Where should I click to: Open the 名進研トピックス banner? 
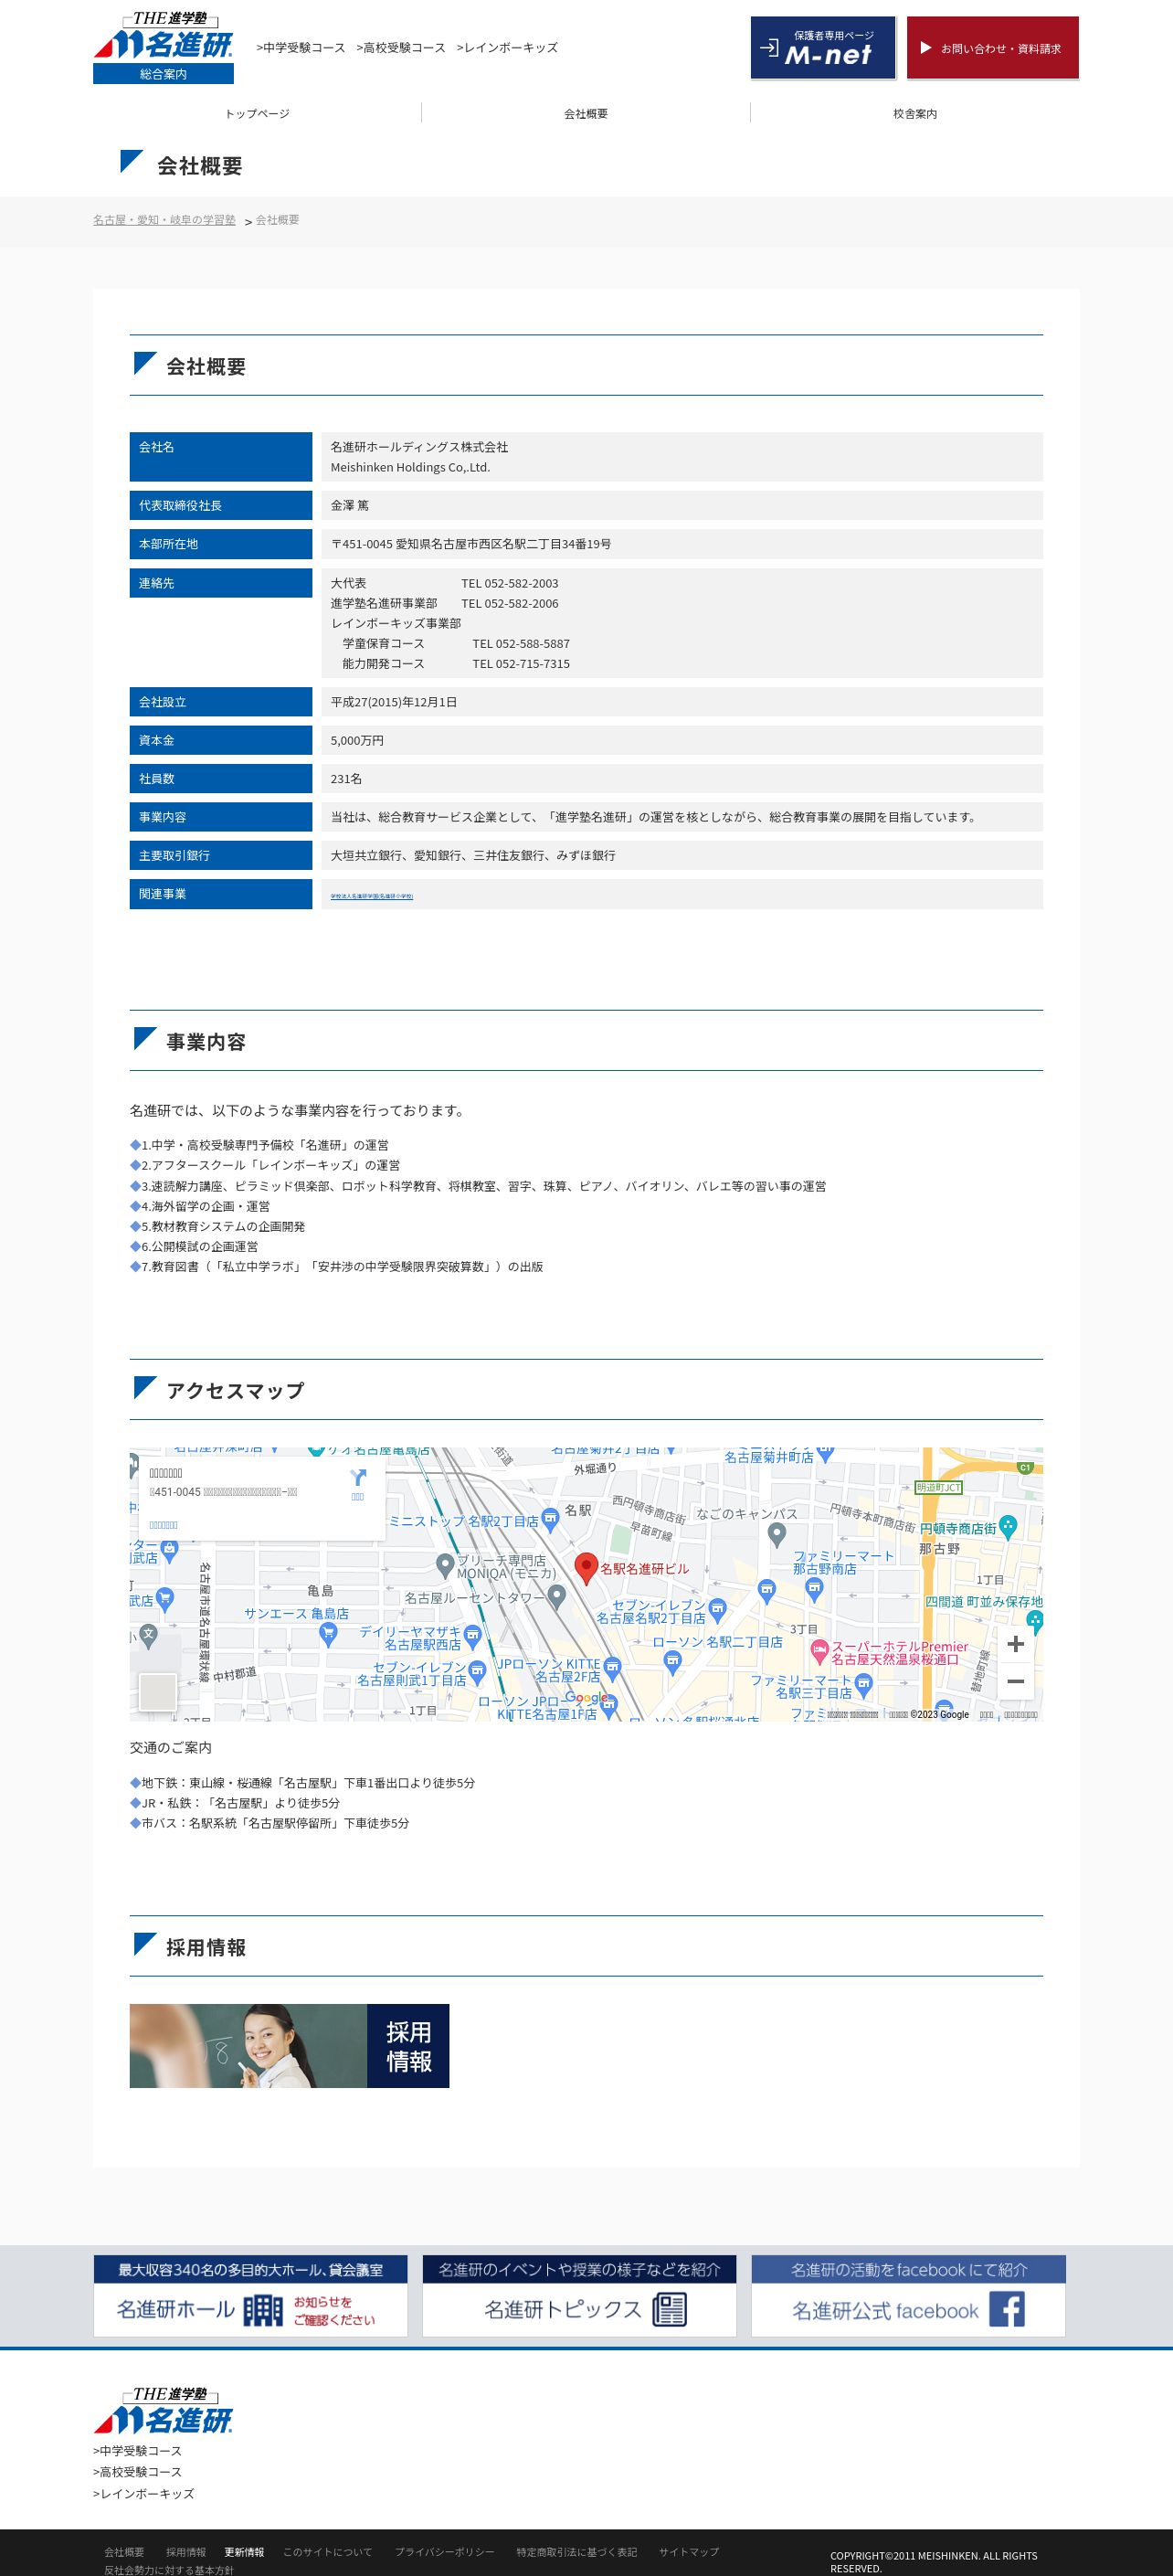click(x=579, y=2295)
